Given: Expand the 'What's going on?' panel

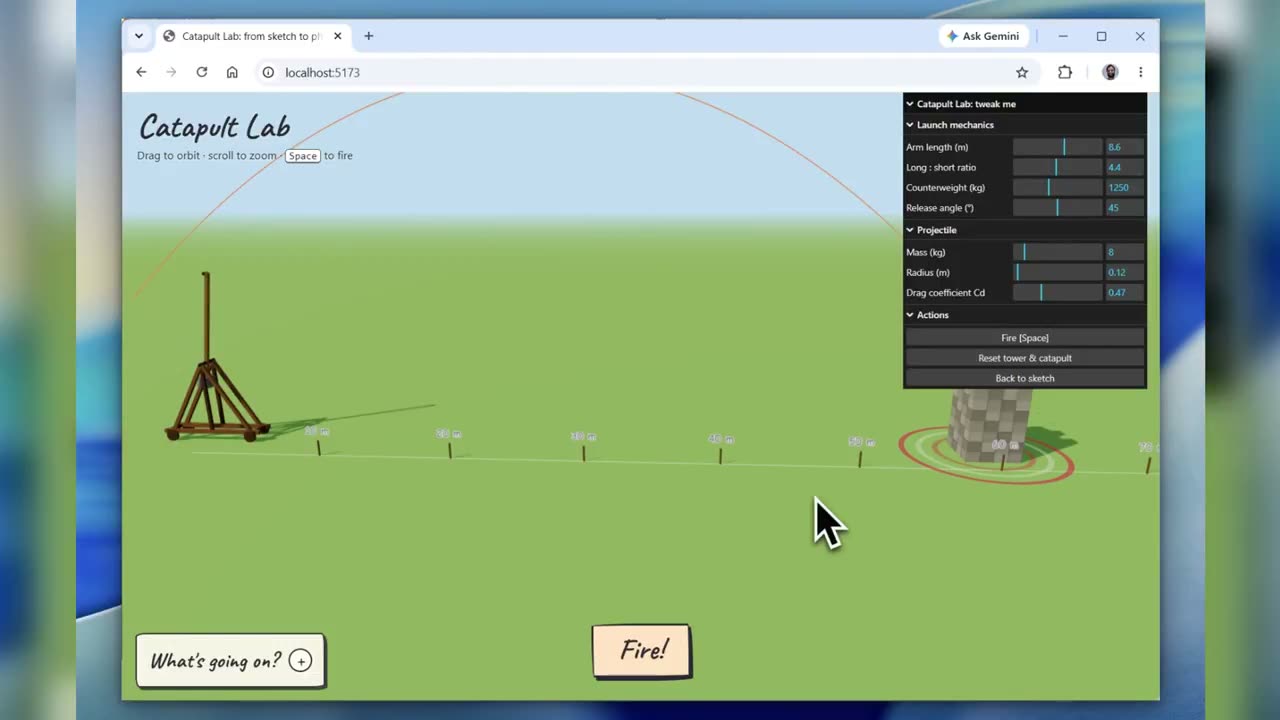Looking at the screenshot, I should pos(231,661).
